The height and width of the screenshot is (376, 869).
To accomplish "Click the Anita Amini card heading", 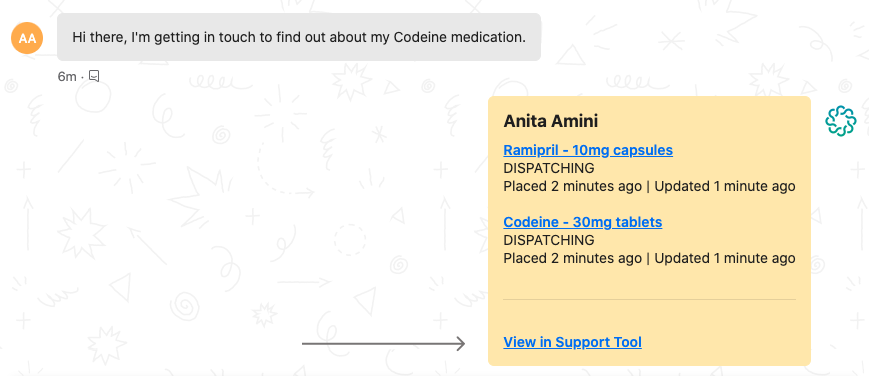I will (550, 121).
